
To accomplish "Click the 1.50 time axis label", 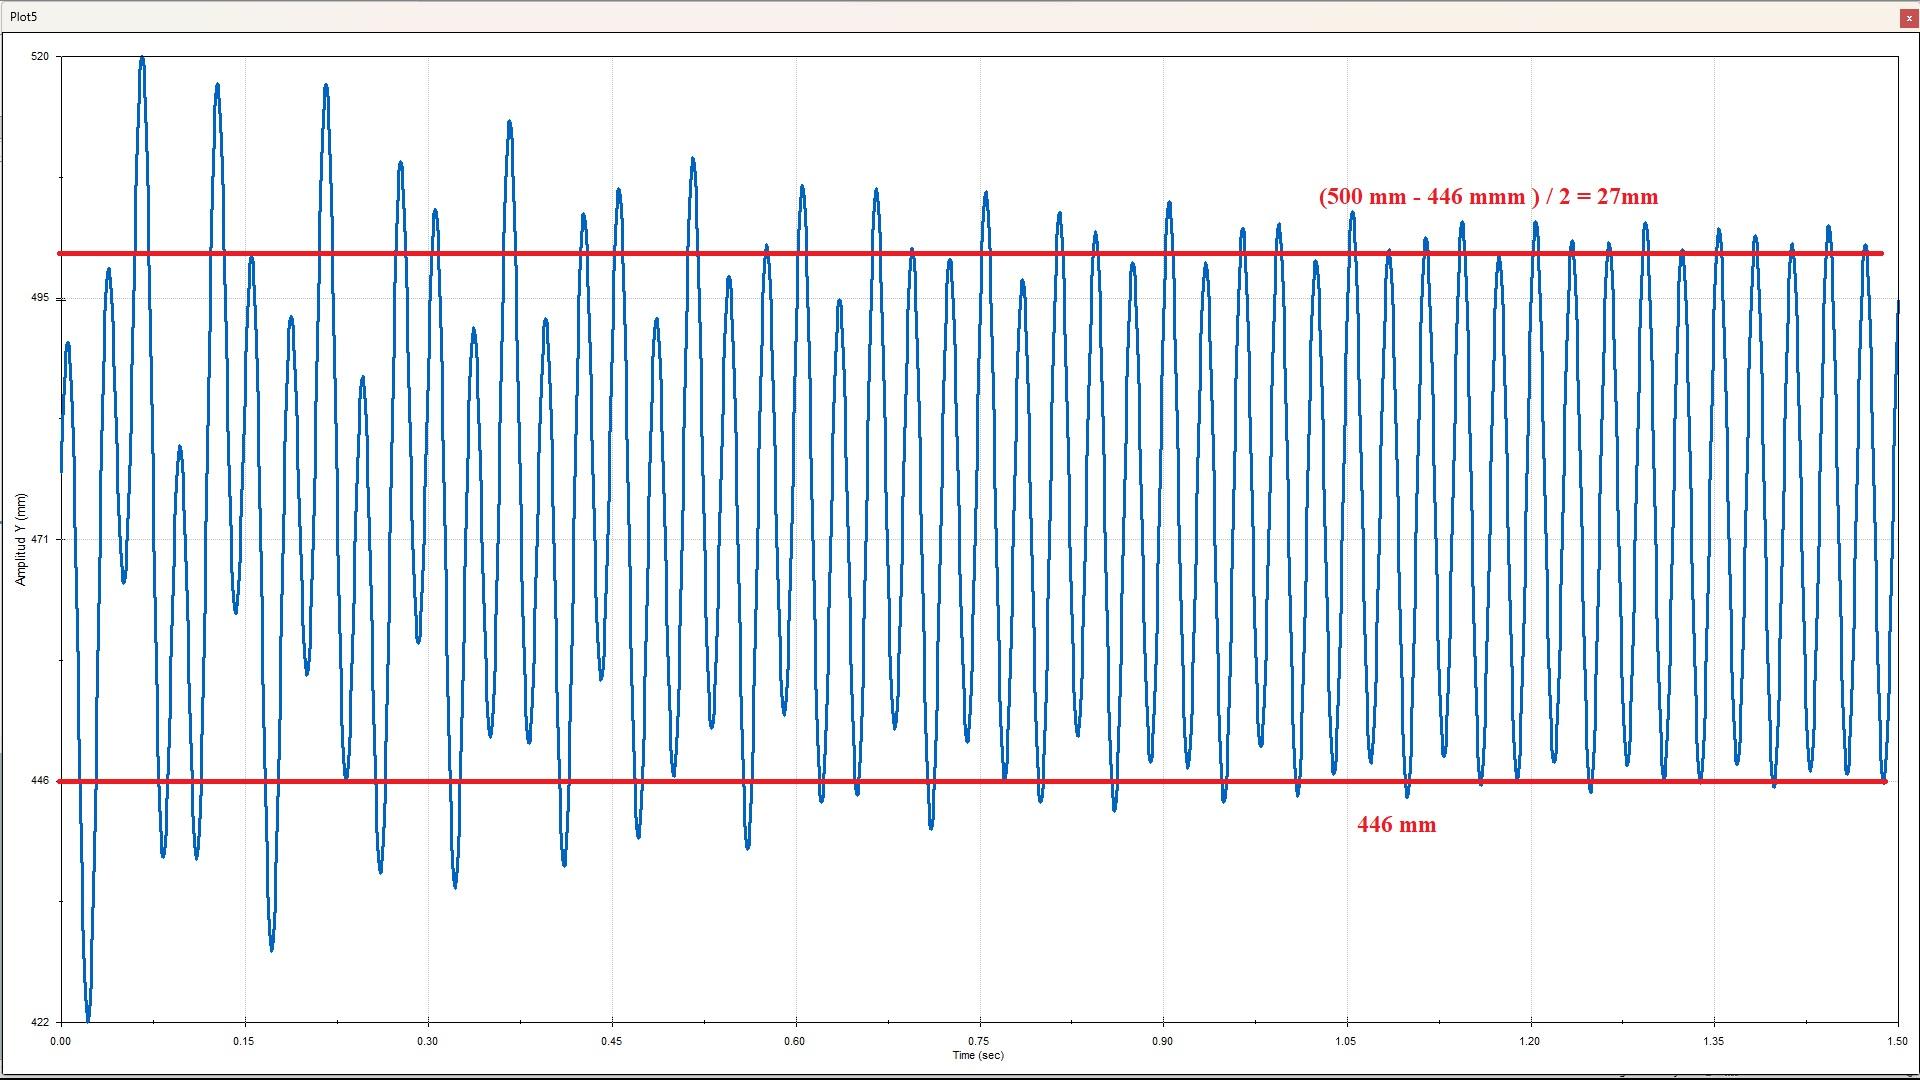I will coord(1897,1041).
